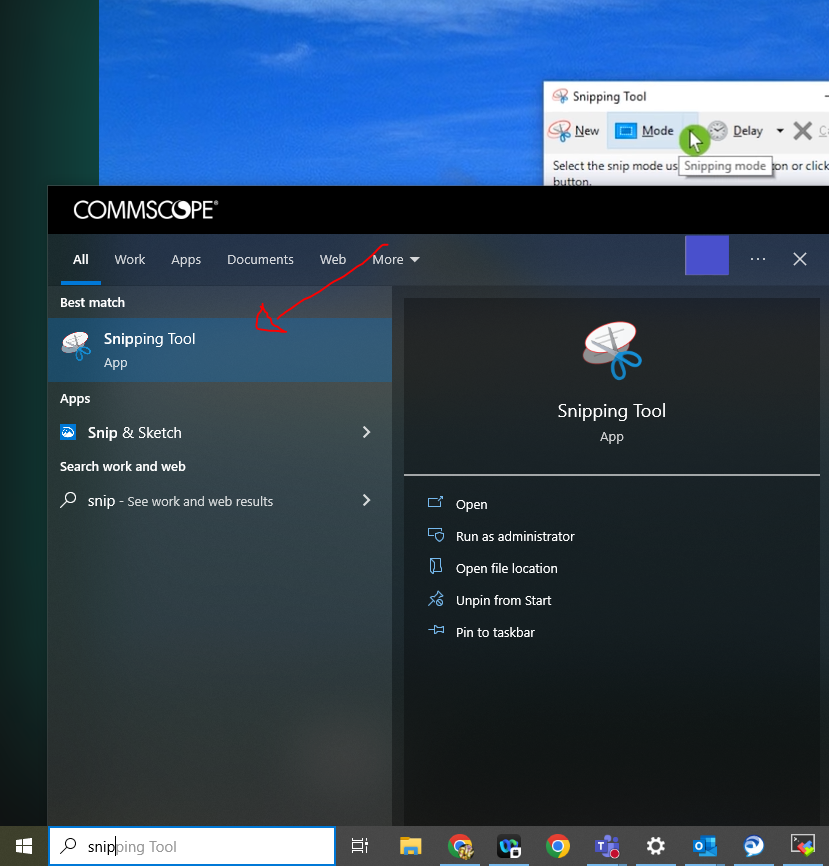
Task: Open the Delay dropdown arrow
Action: [780, 131]
